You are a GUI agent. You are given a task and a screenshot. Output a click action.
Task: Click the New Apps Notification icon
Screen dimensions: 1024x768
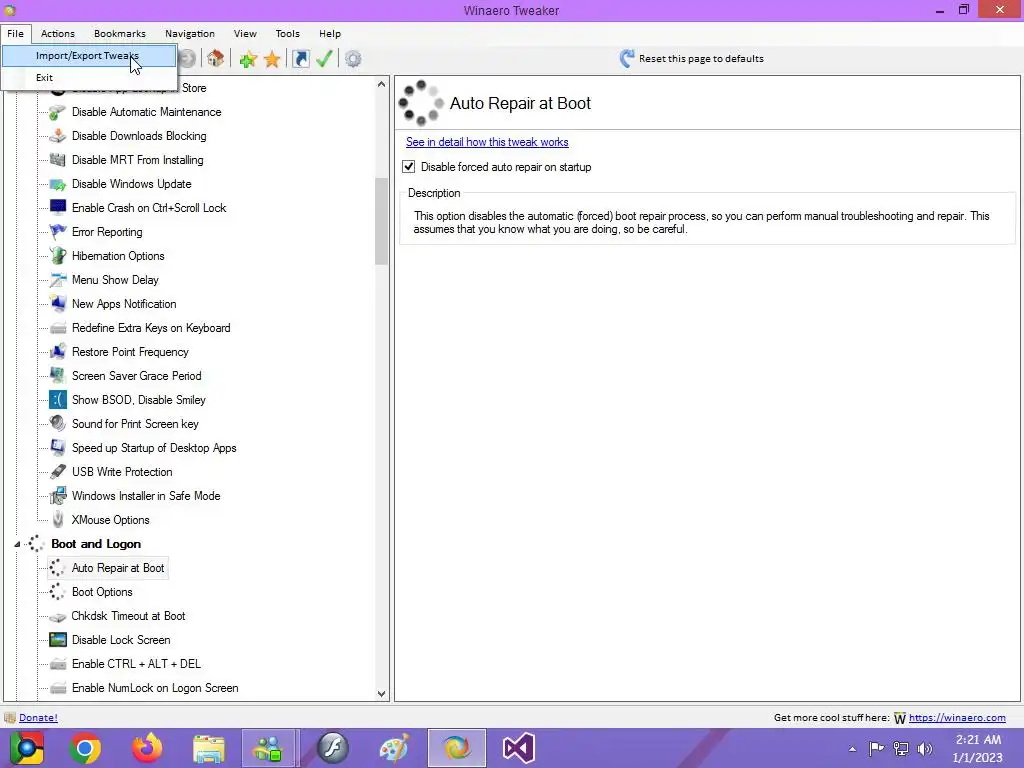click(57, 304)
